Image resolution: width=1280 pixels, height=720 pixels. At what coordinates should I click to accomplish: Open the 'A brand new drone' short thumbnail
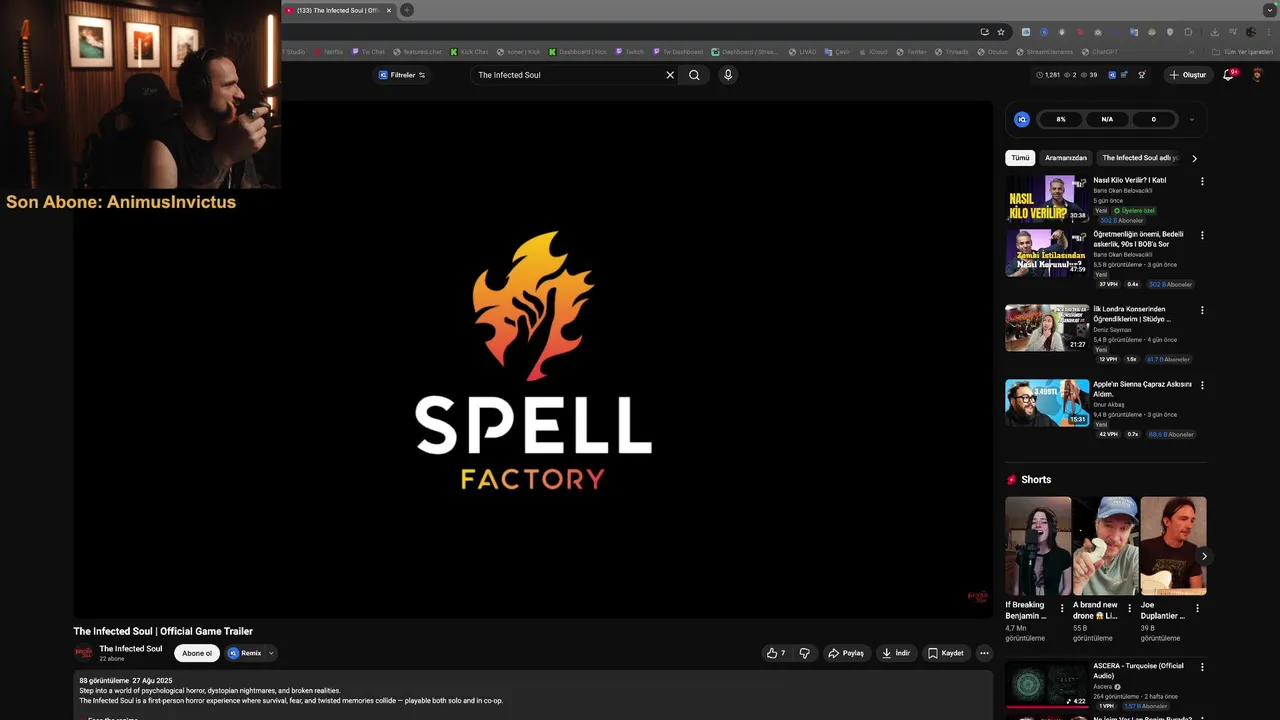1106,546
